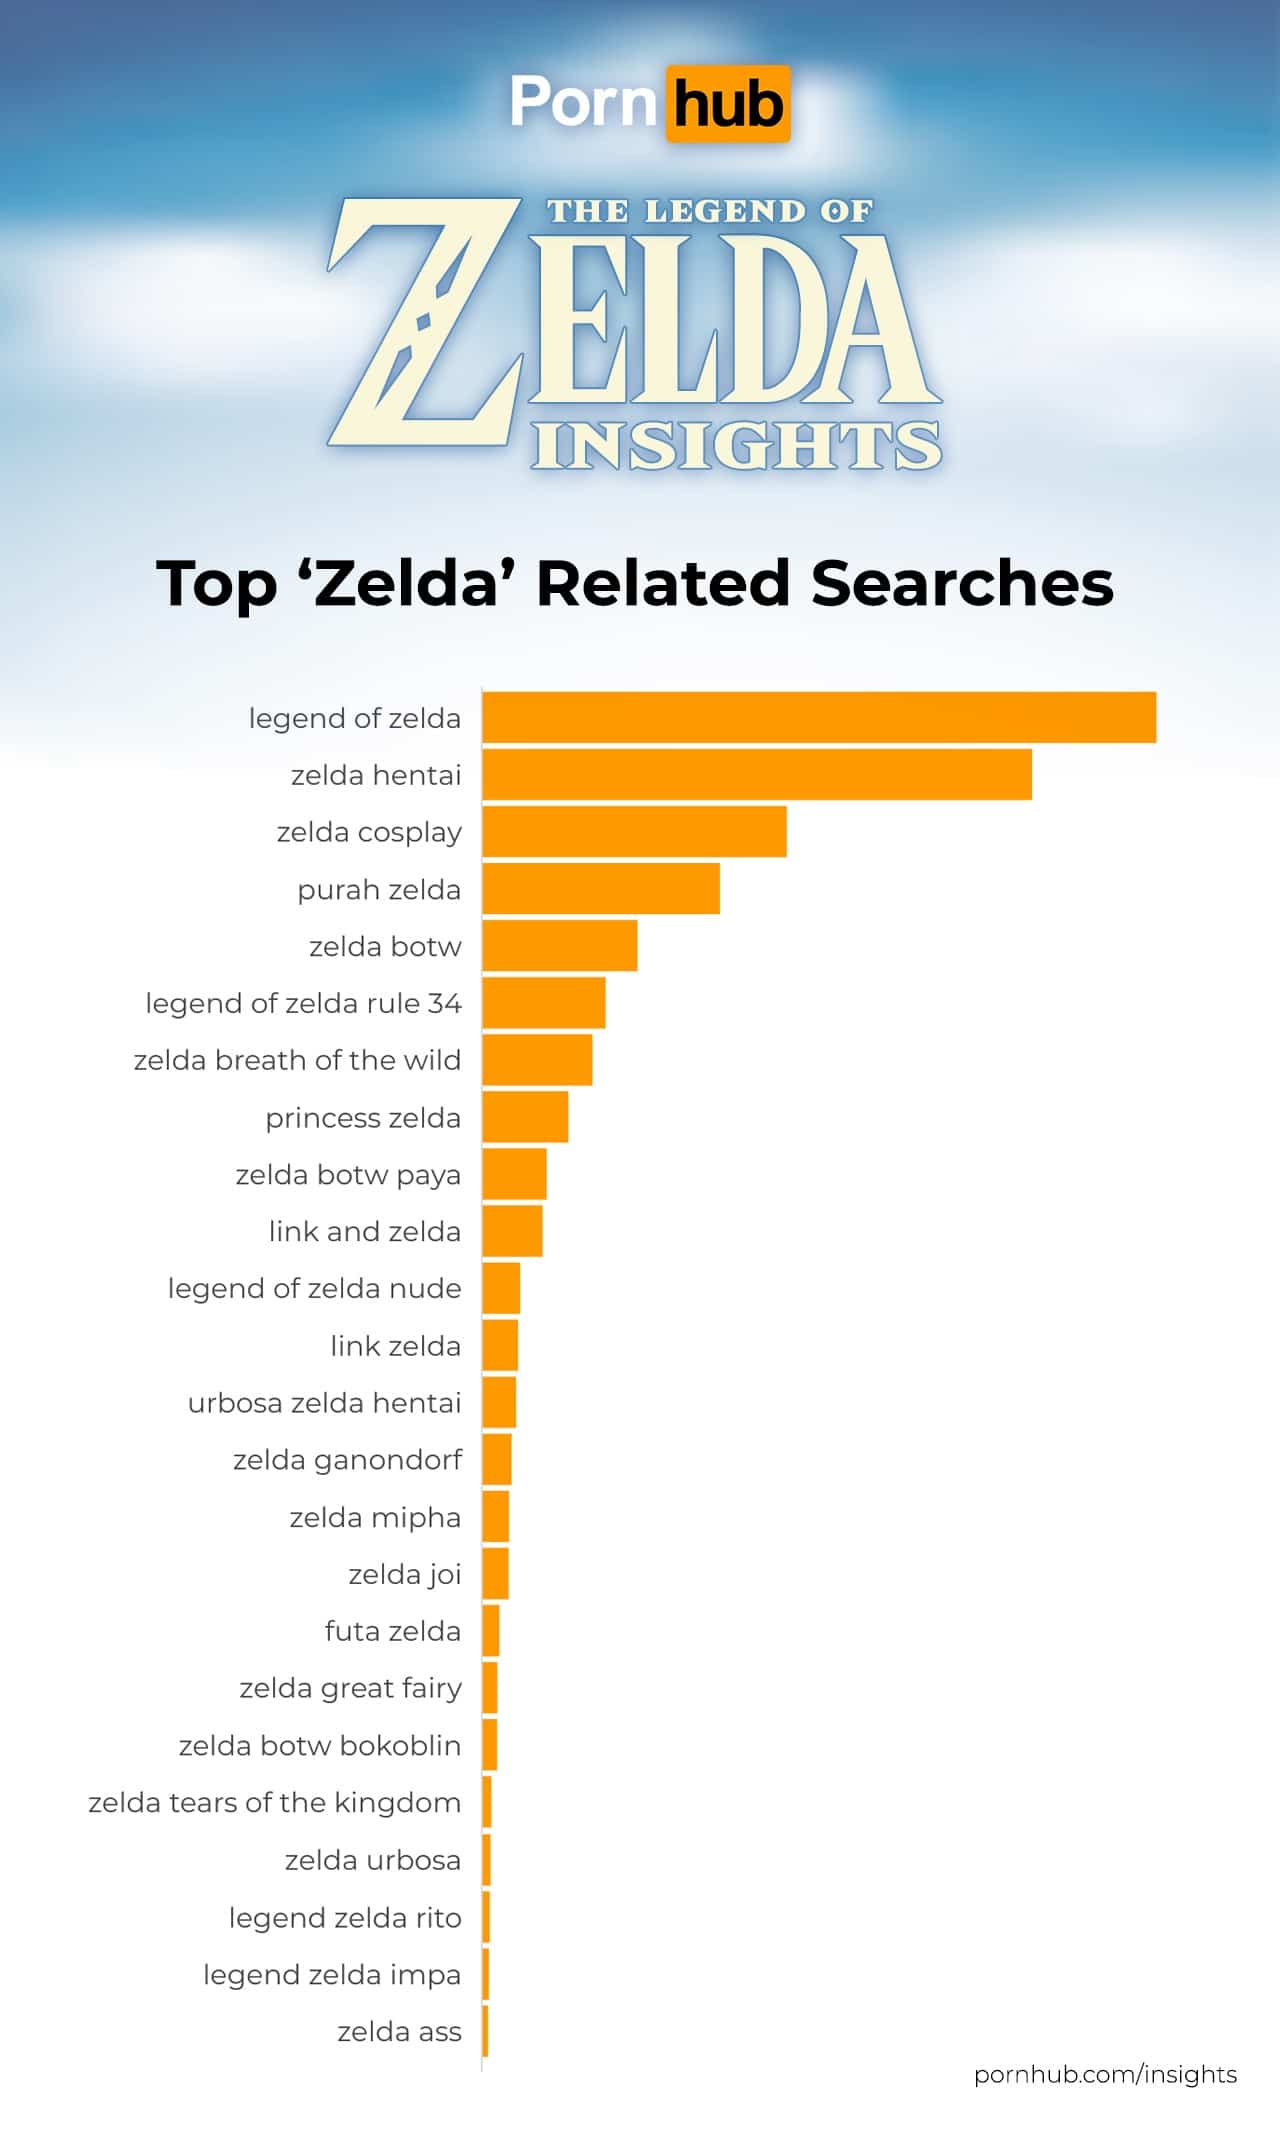Click the 'zelda botw paya' label

tap(348, 1174)
